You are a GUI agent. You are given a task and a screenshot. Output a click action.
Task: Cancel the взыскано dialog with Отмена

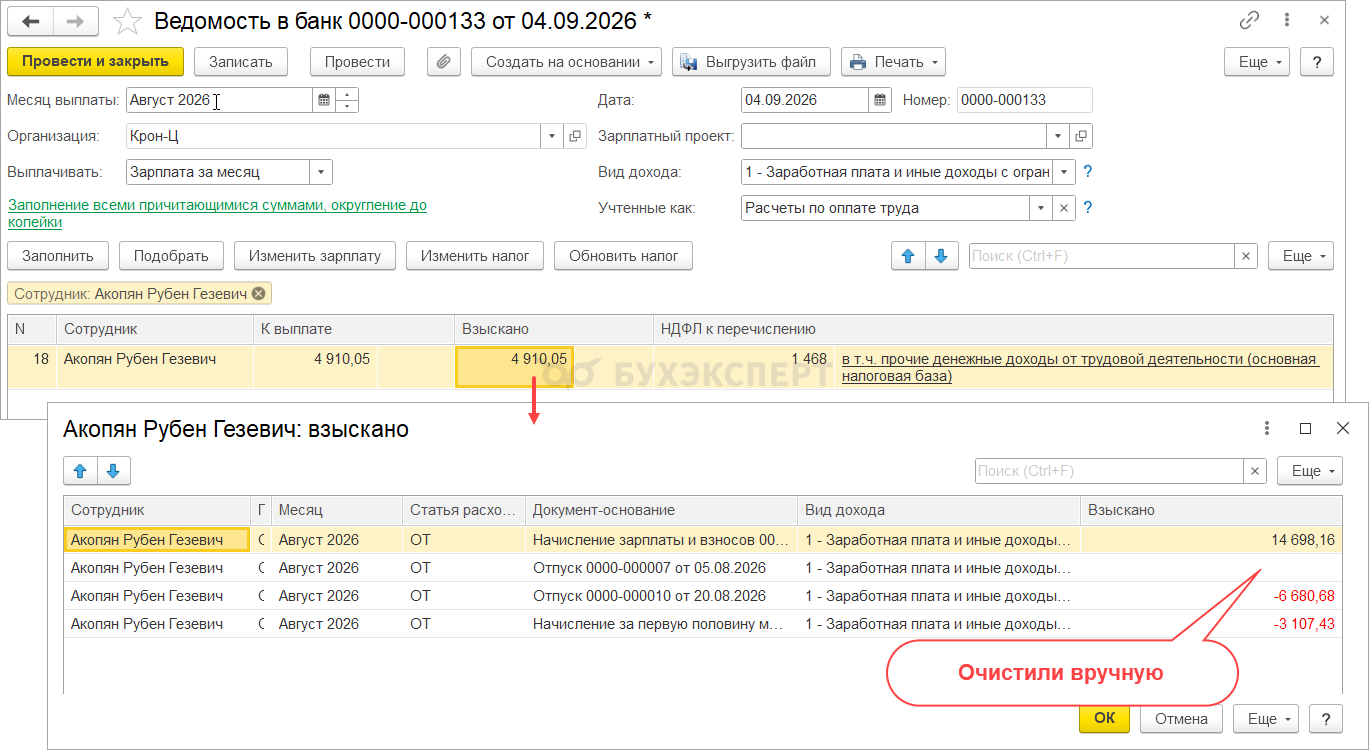(1181, 718)
